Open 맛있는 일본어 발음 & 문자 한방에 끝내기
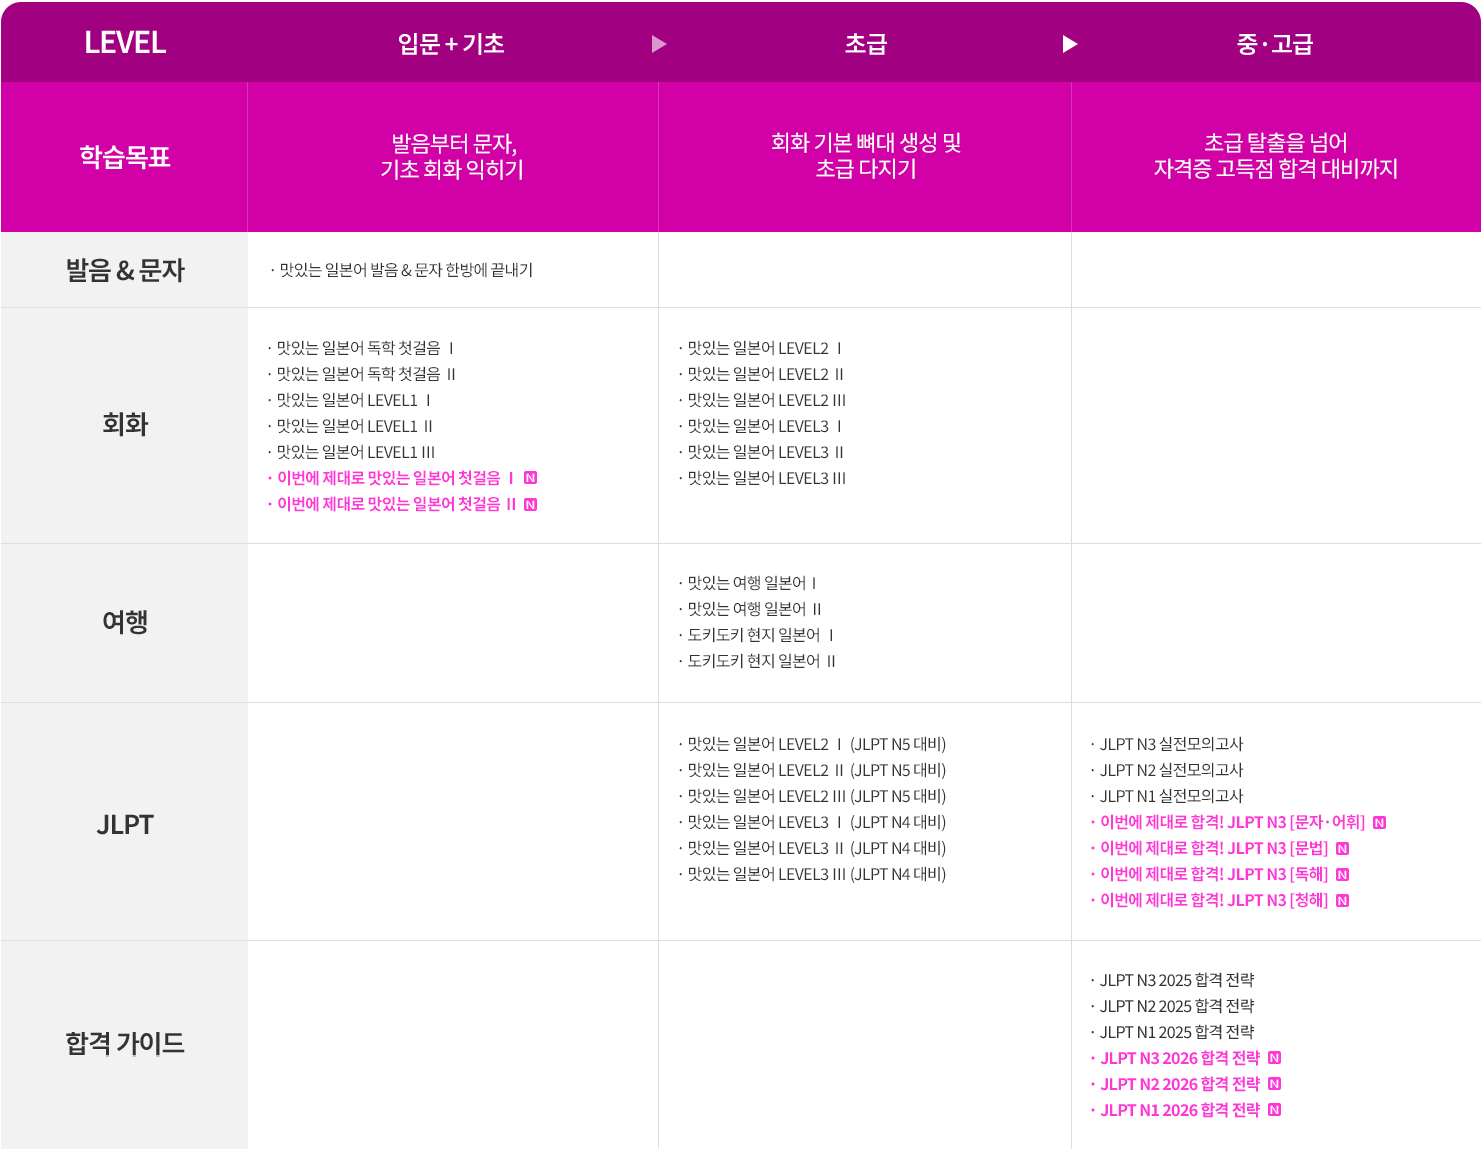 tap(402, 270)
